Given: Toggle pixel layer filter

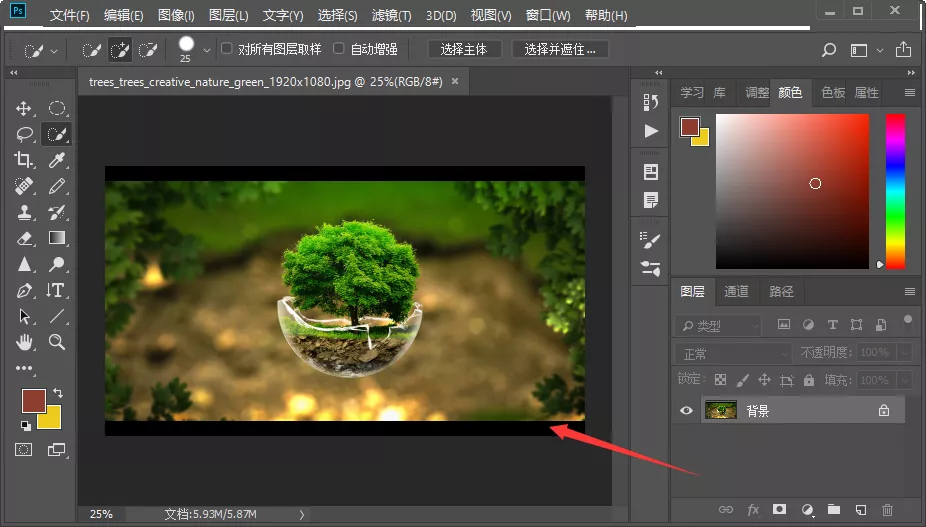Looking at the screenshot, I should click(x=784, y=324).
